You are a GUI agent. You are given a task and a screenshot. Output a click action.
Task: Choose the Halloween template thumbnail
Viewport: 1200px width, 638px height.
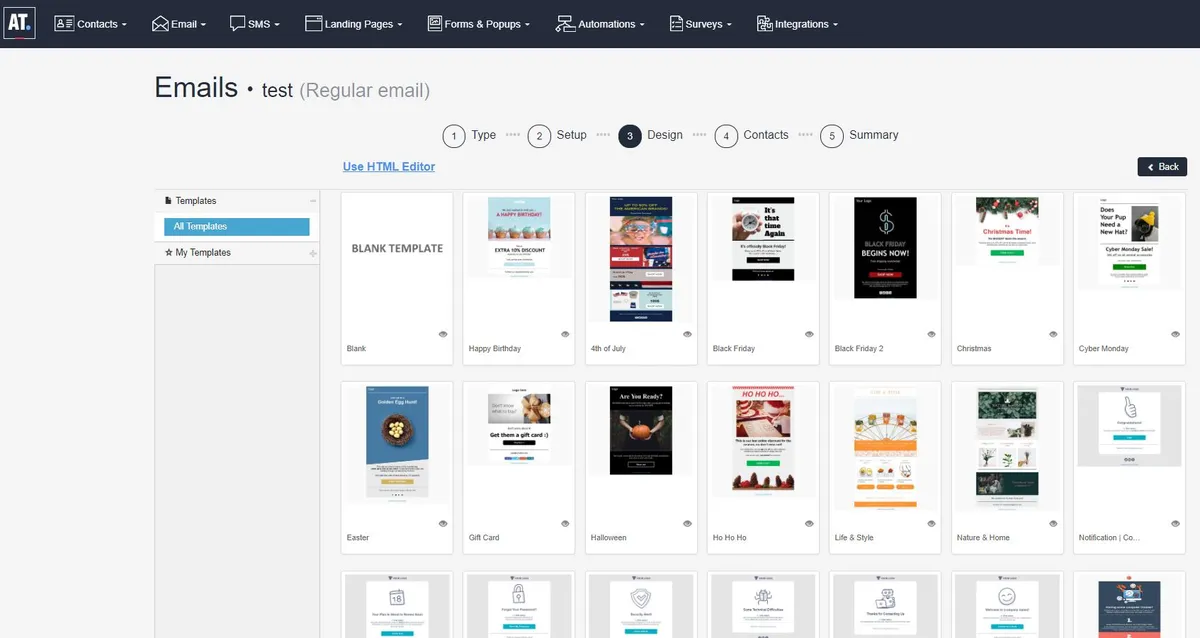pyautogui.click(x=641, y=430)
